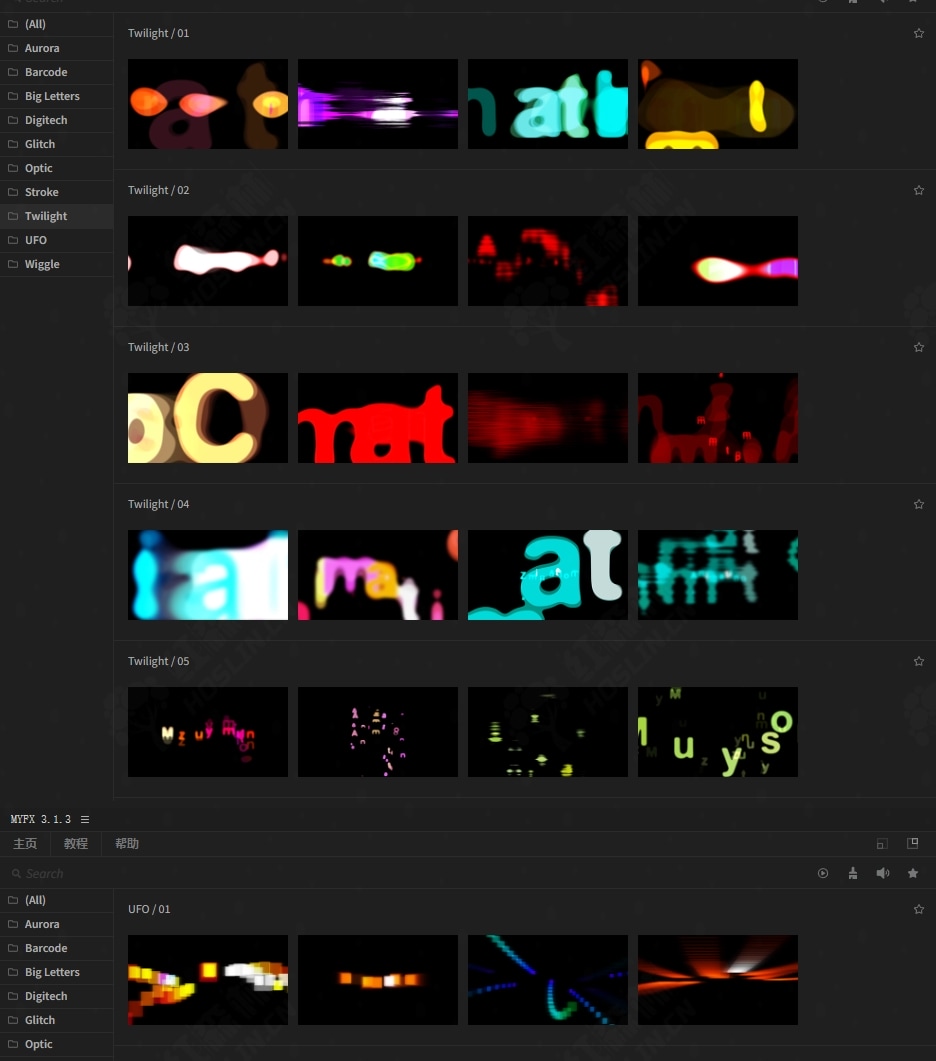The image size is (936, 1061).
Task: Open the orange squares UFO / 01 thumbnail
Action: point(378,980)
